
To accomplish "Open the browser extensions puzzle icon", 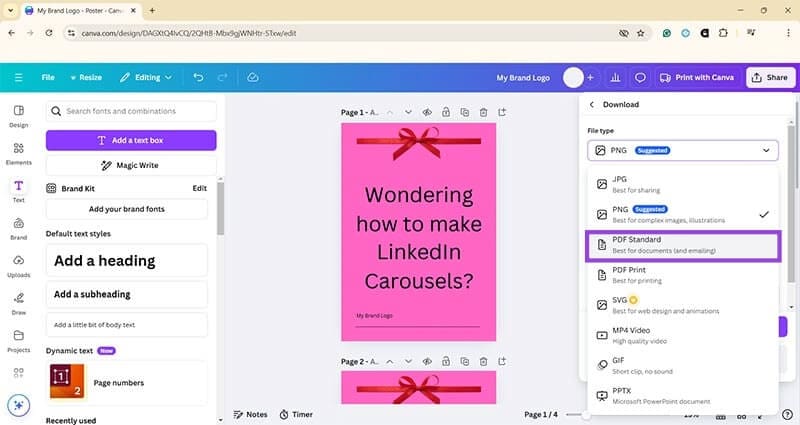I will 723,33.
